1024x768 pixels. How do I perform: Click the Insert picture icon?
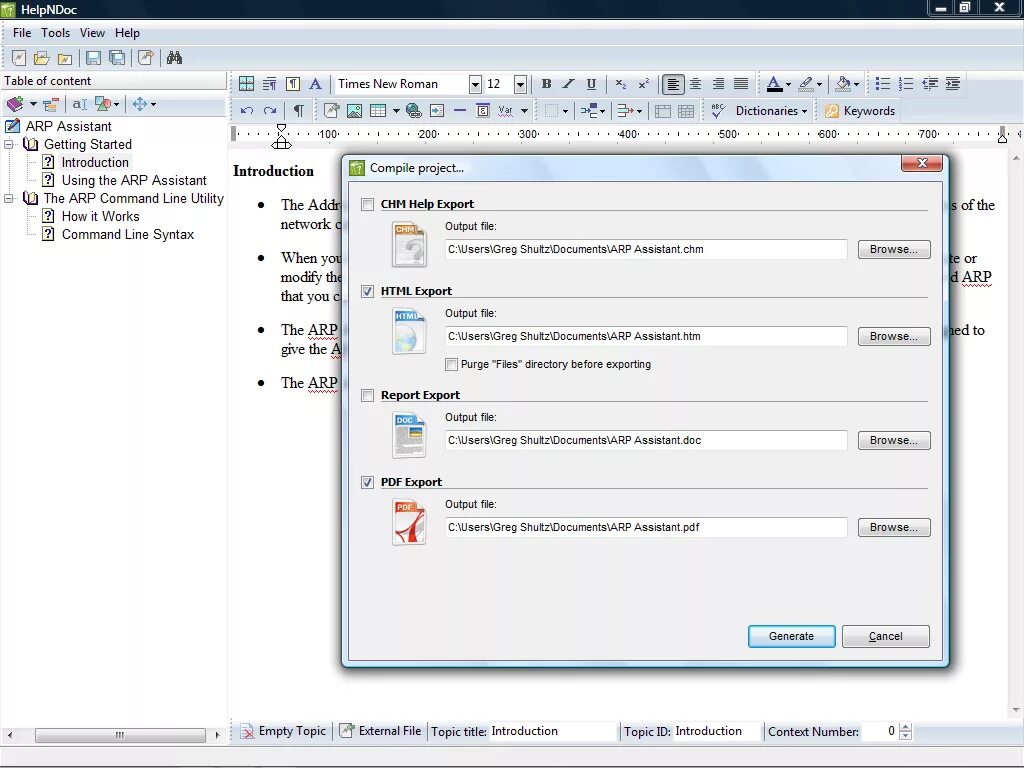(x=355, y=110)
